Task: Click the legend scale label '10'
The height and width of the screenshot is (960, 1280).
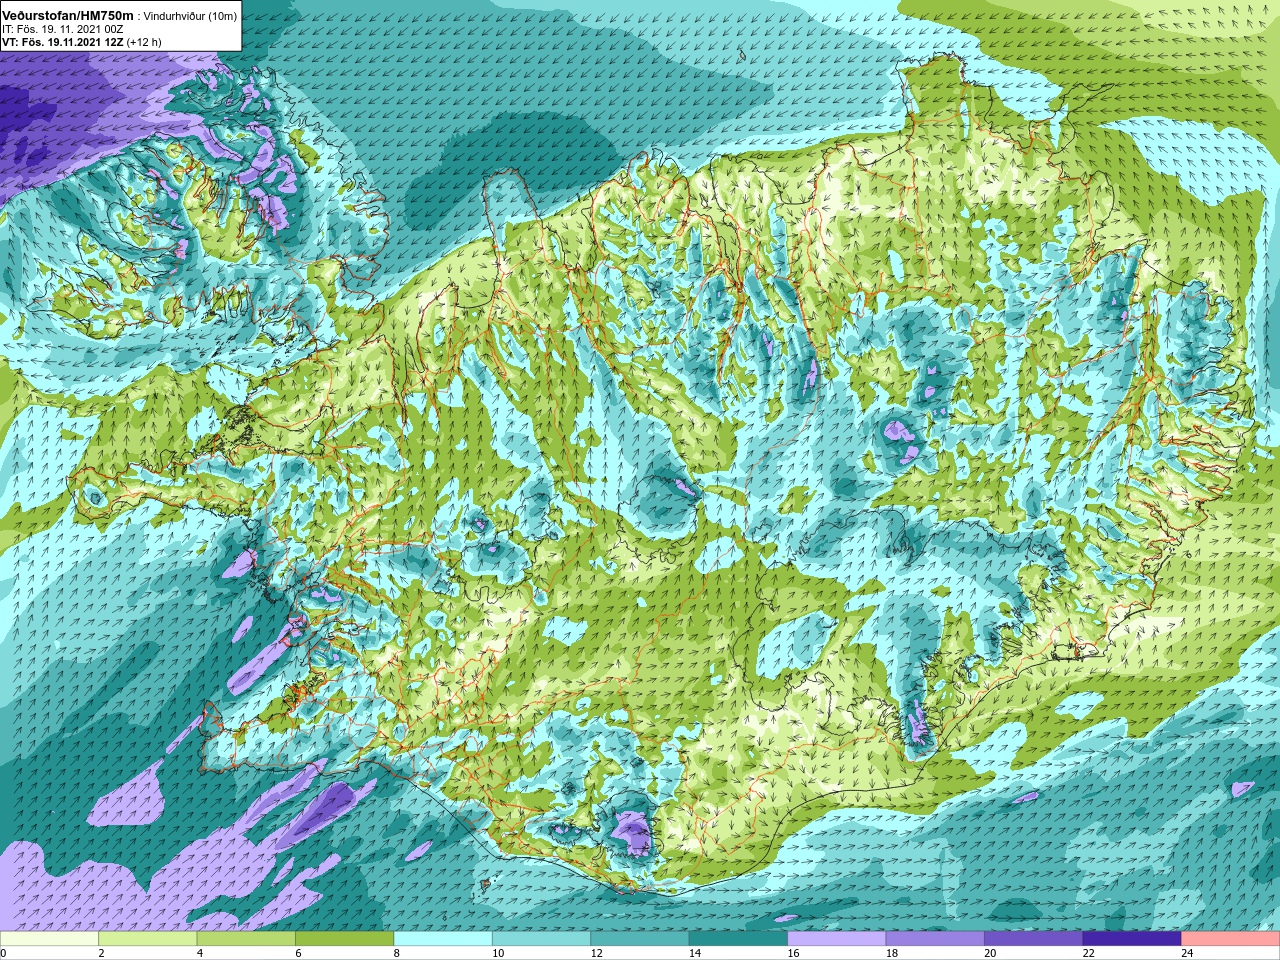Action: tap(498, 953)
